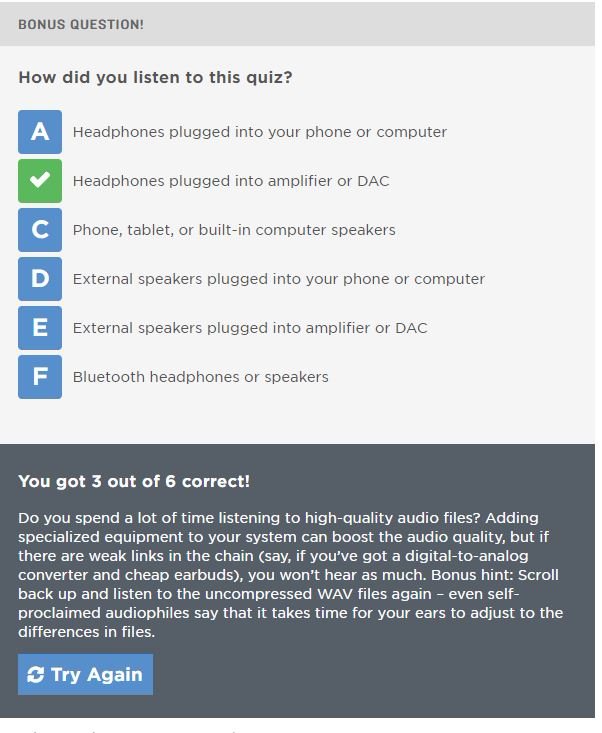The height and width of the screenshot is (733, 602).
Task: Select the blue letter E tile
Action: point(40,328)
